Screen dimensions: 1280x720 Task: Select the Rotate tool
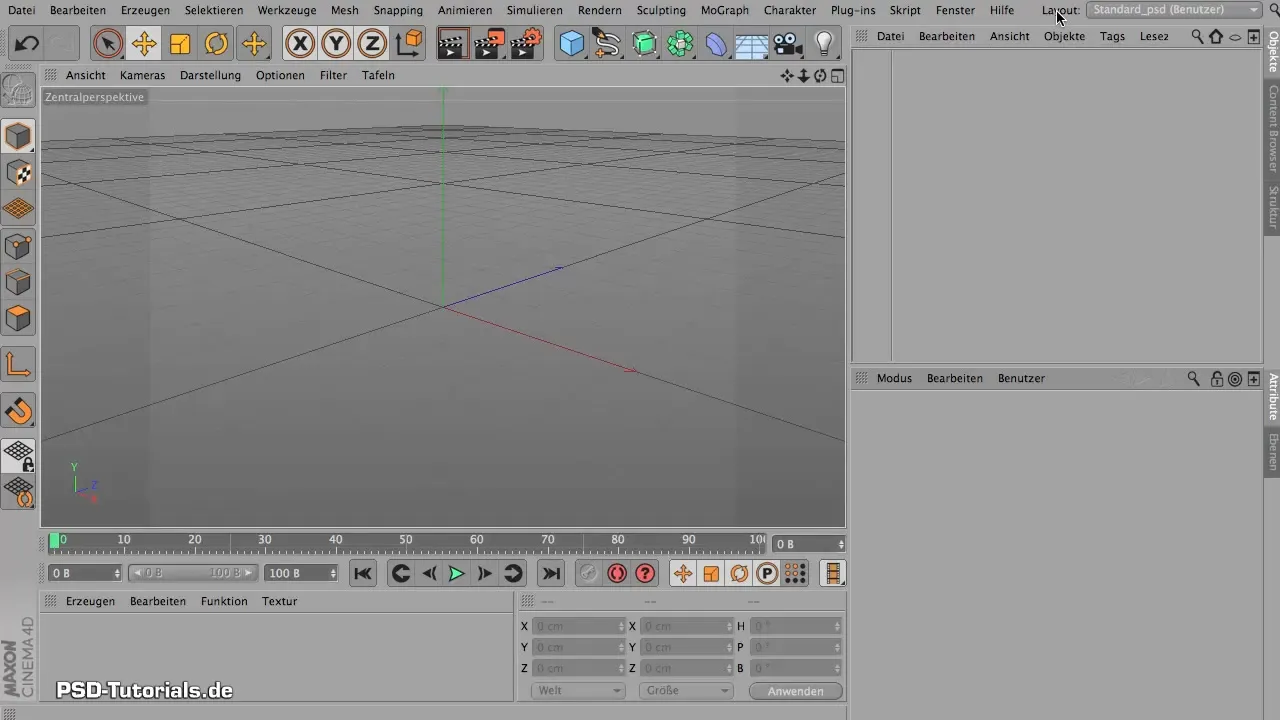click(x=216, y=44)
